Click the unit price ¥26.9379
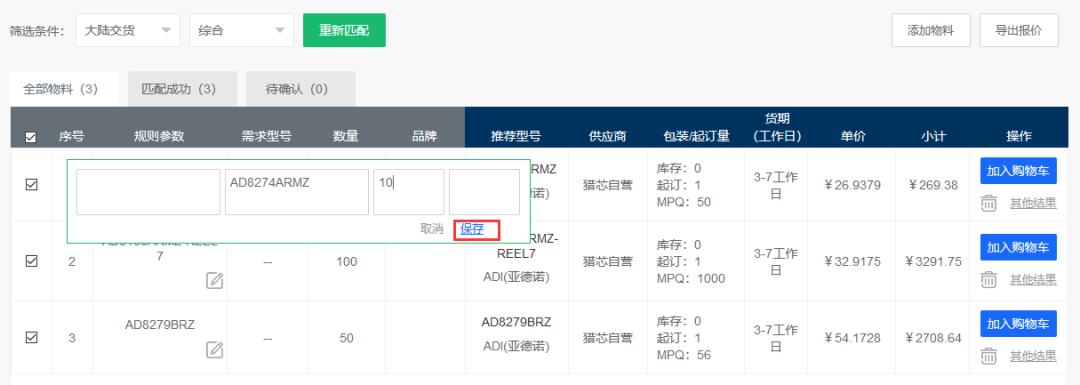This screenshot has height=385, width=1080. click(x=852, y=185)
